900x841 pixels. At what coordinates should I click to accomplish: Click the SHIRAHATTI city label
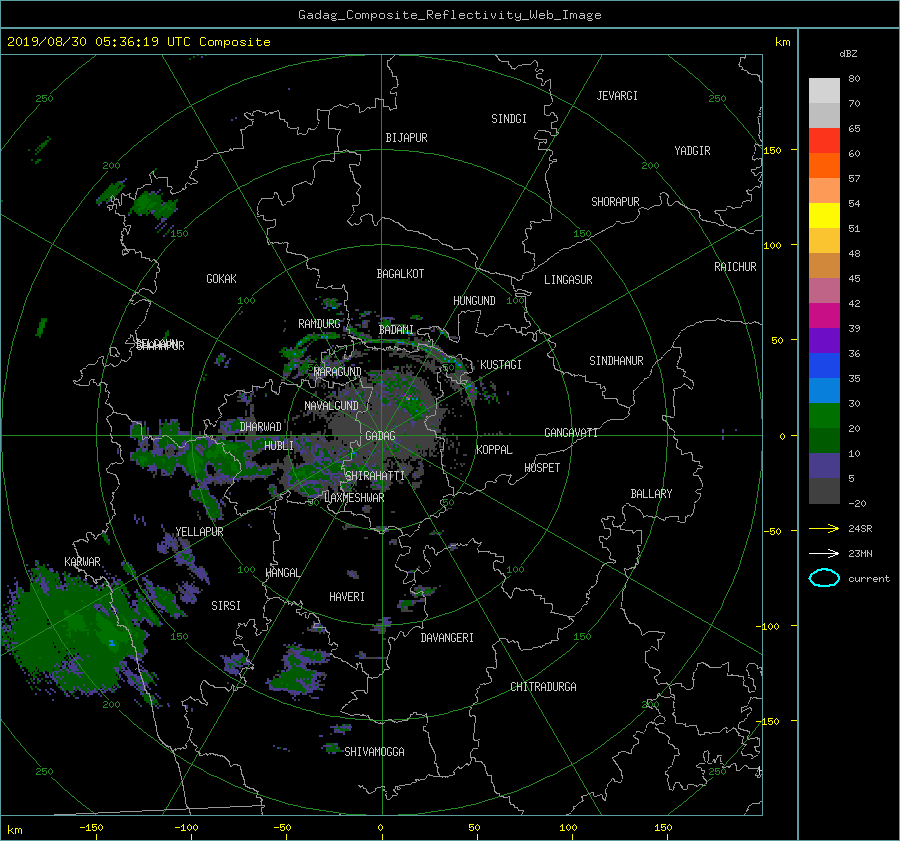[375, 476]
